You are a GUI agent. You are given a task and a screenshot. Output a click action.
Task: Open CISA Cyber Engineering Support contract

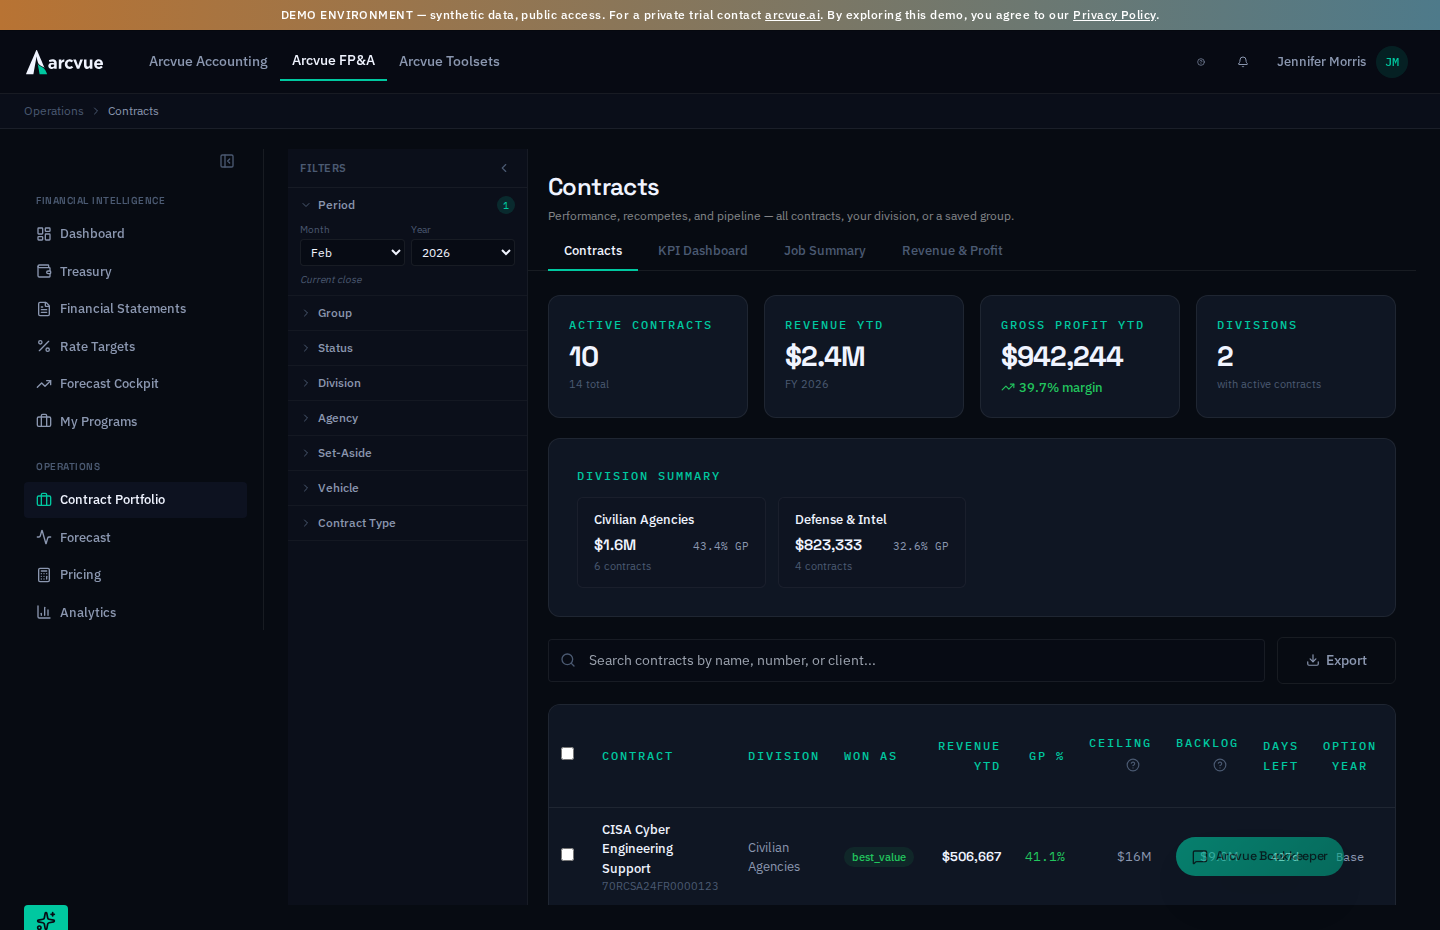[637, 849]
